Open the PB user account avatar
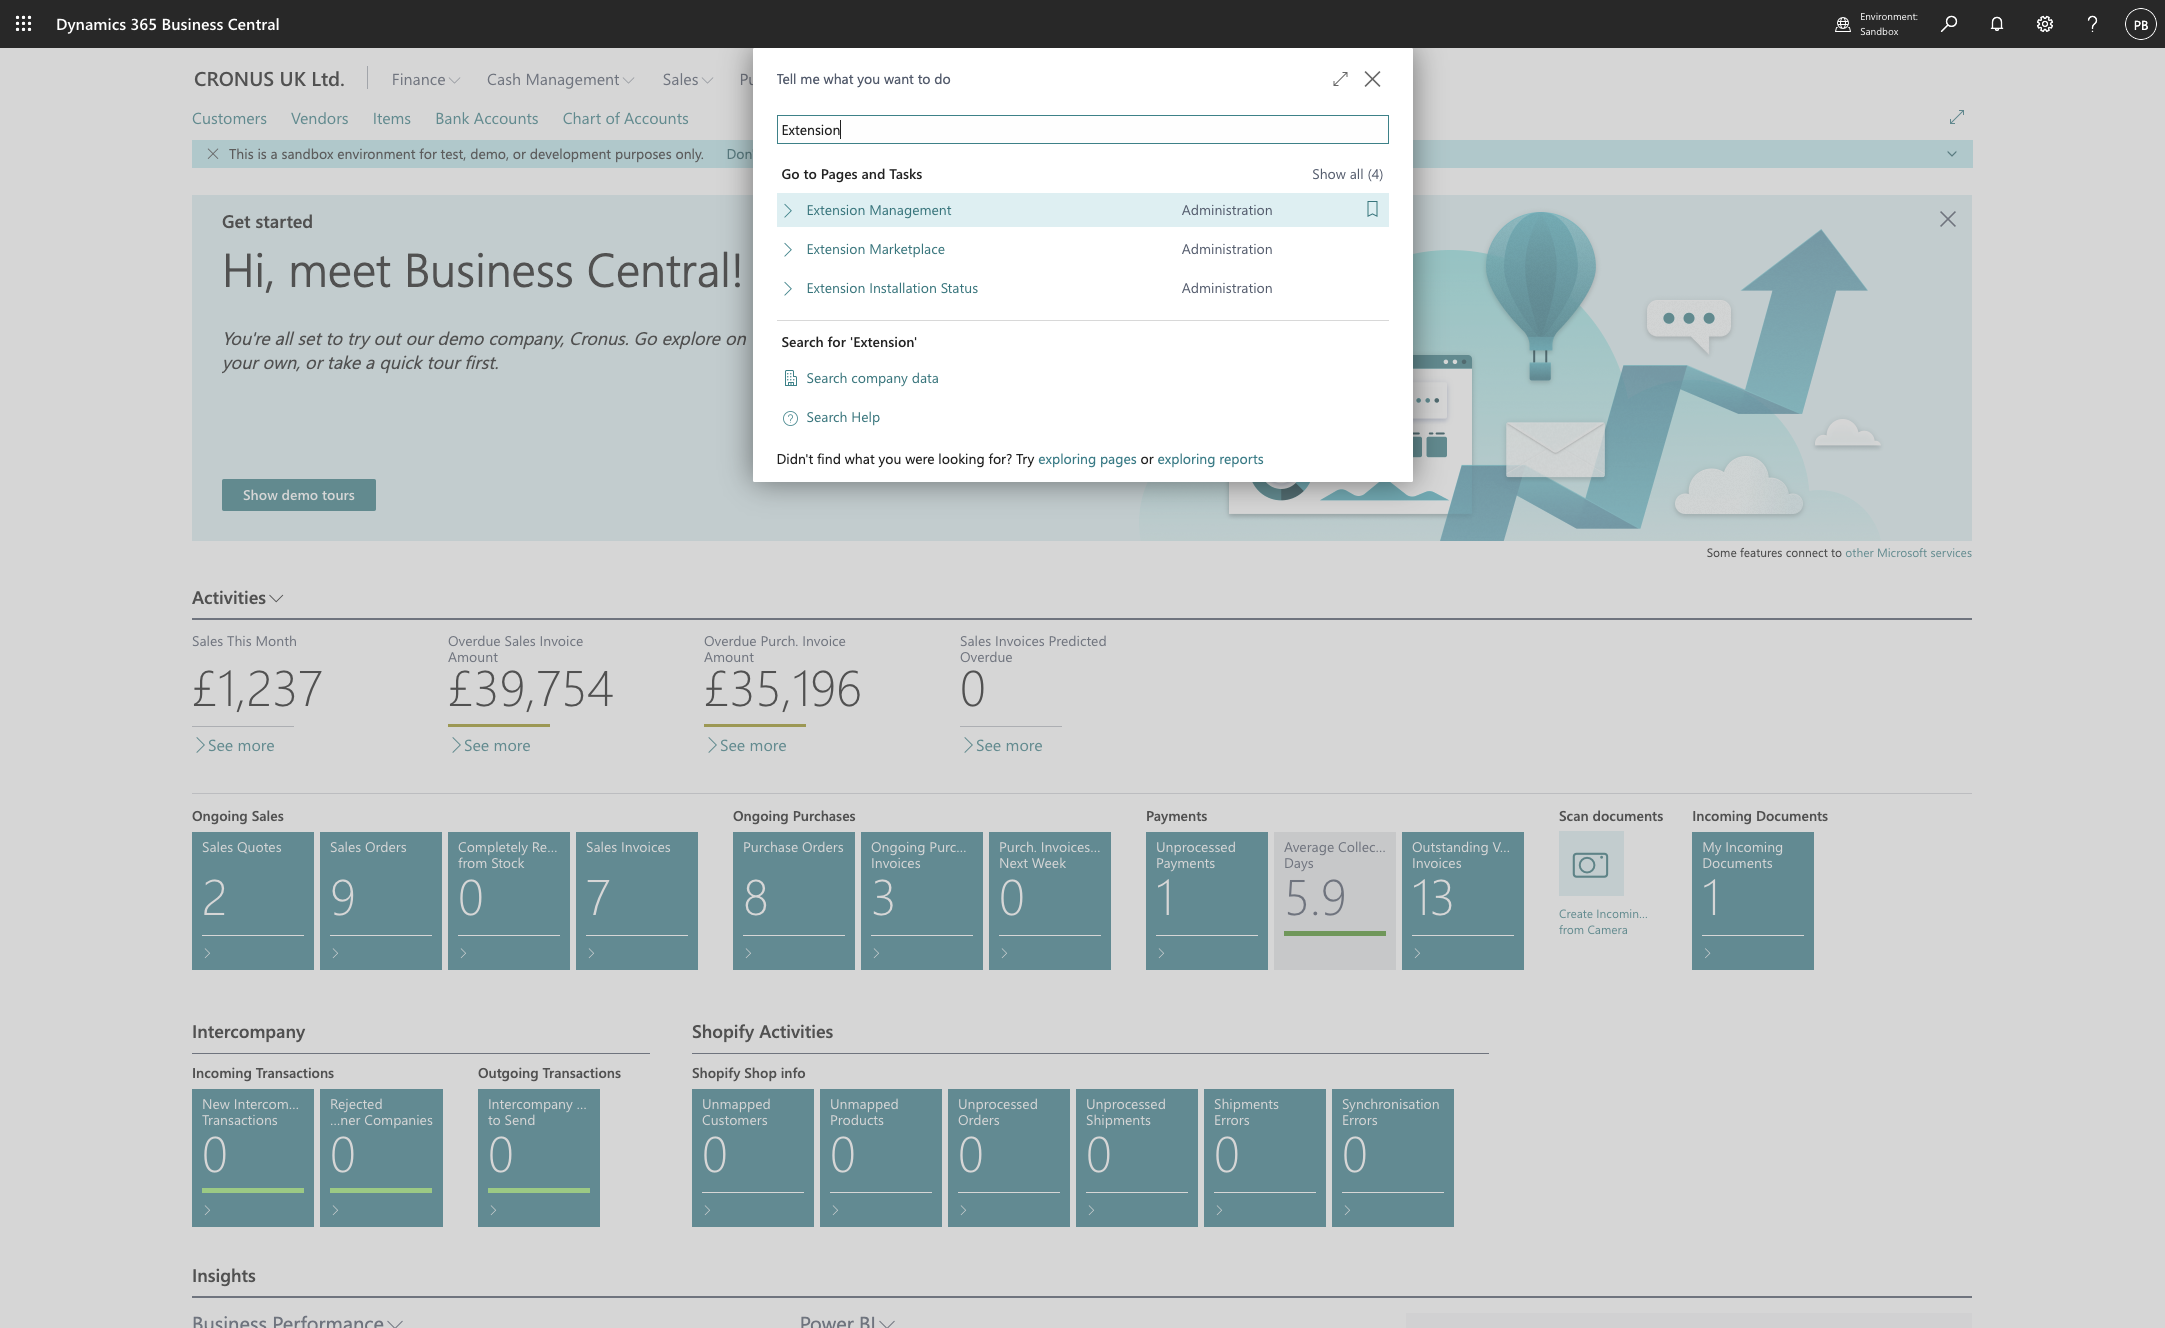This screenshot has width=2165, height=1328. 2140,24
